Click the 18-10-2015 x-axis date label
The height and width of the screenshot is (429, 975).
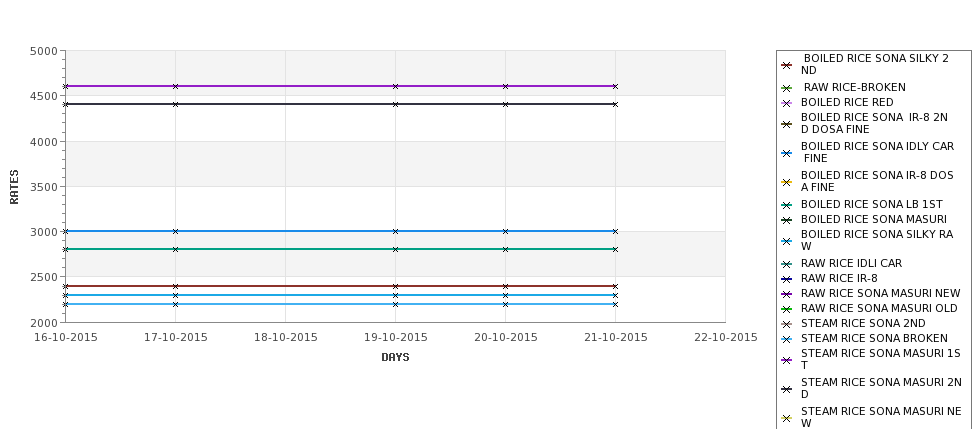point(285,338)
